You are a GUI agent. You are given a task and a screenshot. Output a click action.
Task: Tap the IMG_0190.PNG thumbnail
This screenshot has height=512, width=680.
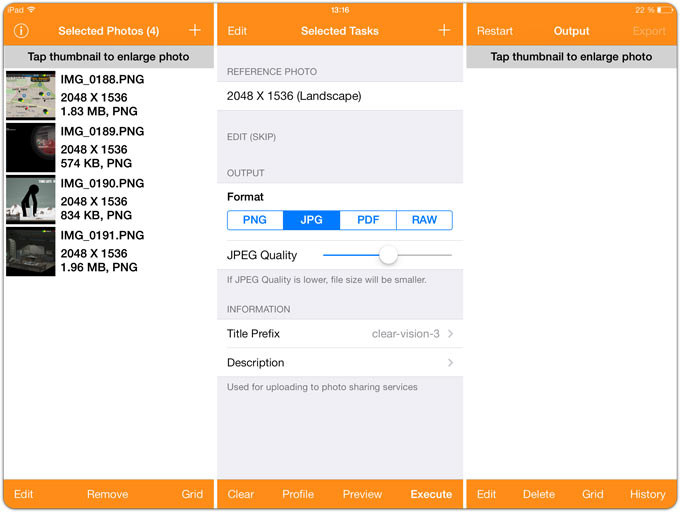(31, 199)
